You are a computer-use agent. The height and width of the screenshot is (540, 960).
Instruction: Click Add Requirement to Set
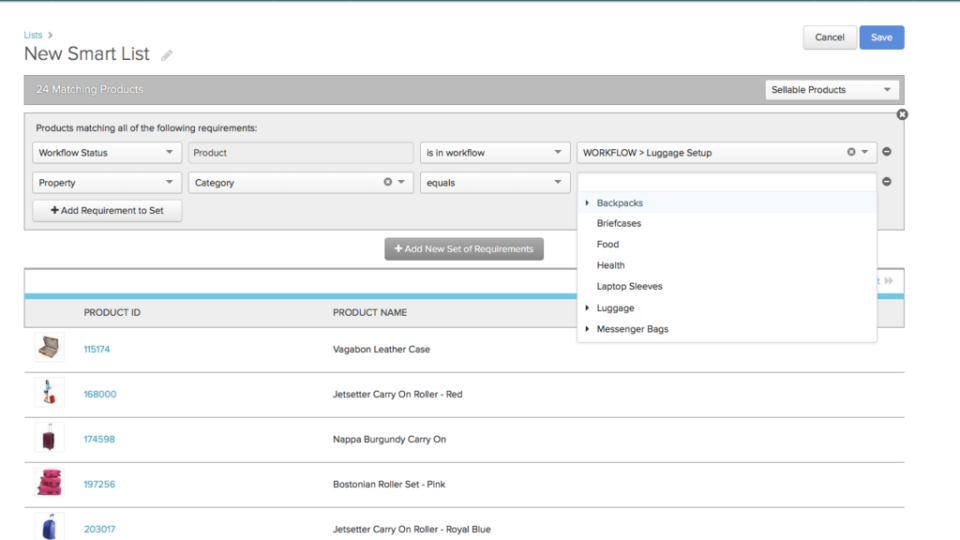(x=107, y=211)
